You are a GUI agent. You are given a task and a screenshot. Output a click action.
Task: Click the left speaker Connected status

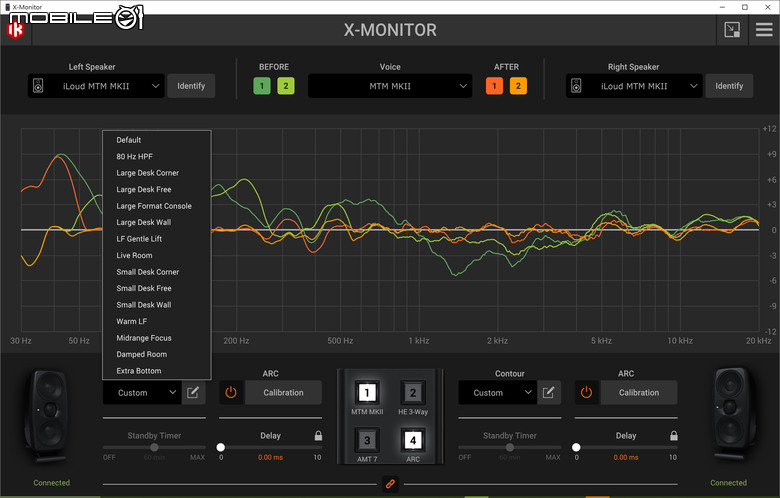coord(52,483)
